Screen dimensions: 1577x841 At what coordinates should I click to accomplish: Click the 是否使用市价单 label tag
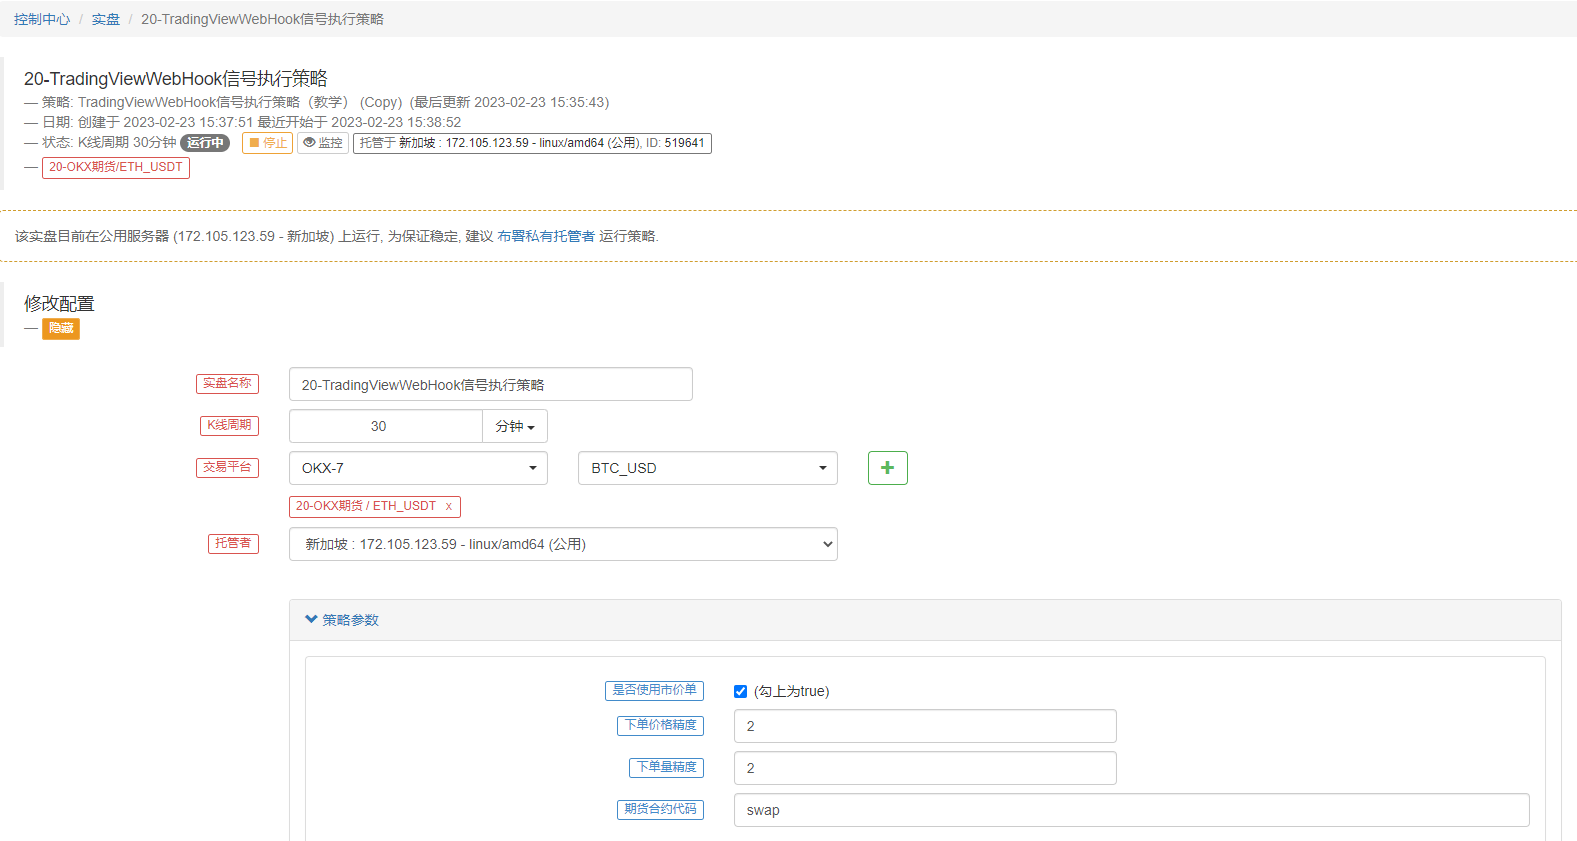coord(655,691)
